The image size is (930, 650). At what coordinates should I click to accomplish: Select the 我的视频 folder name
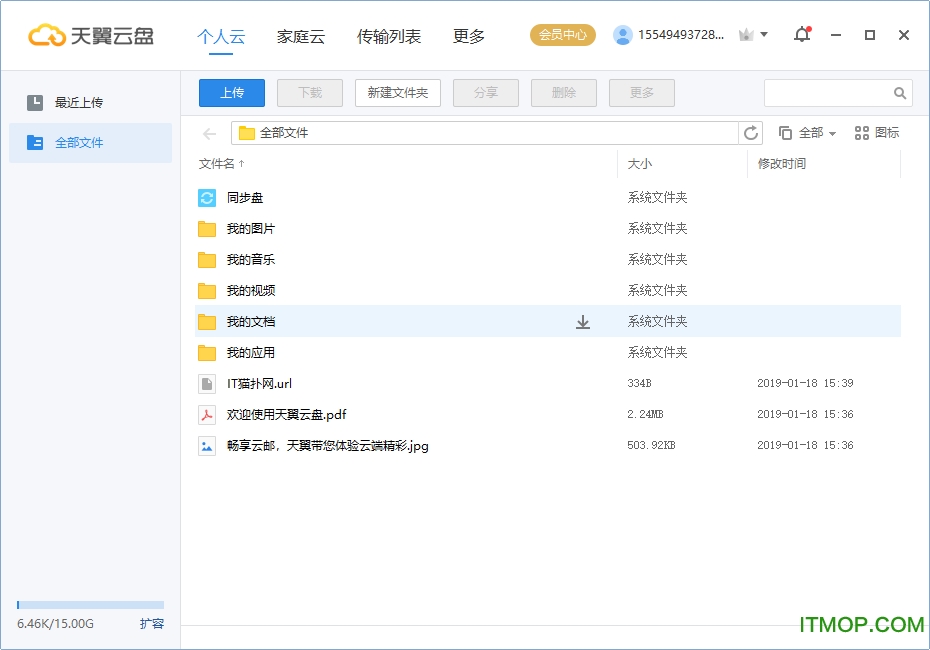pyautogui.click(x=250, y=291)
